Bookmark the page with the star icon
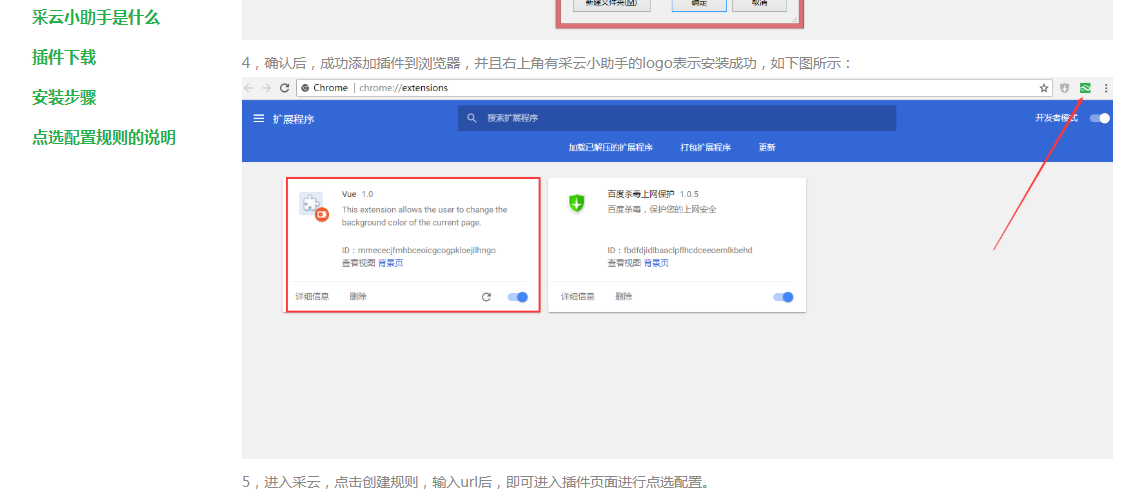The width and height of the screenshot is (1145, 501). pos(1043,88)
